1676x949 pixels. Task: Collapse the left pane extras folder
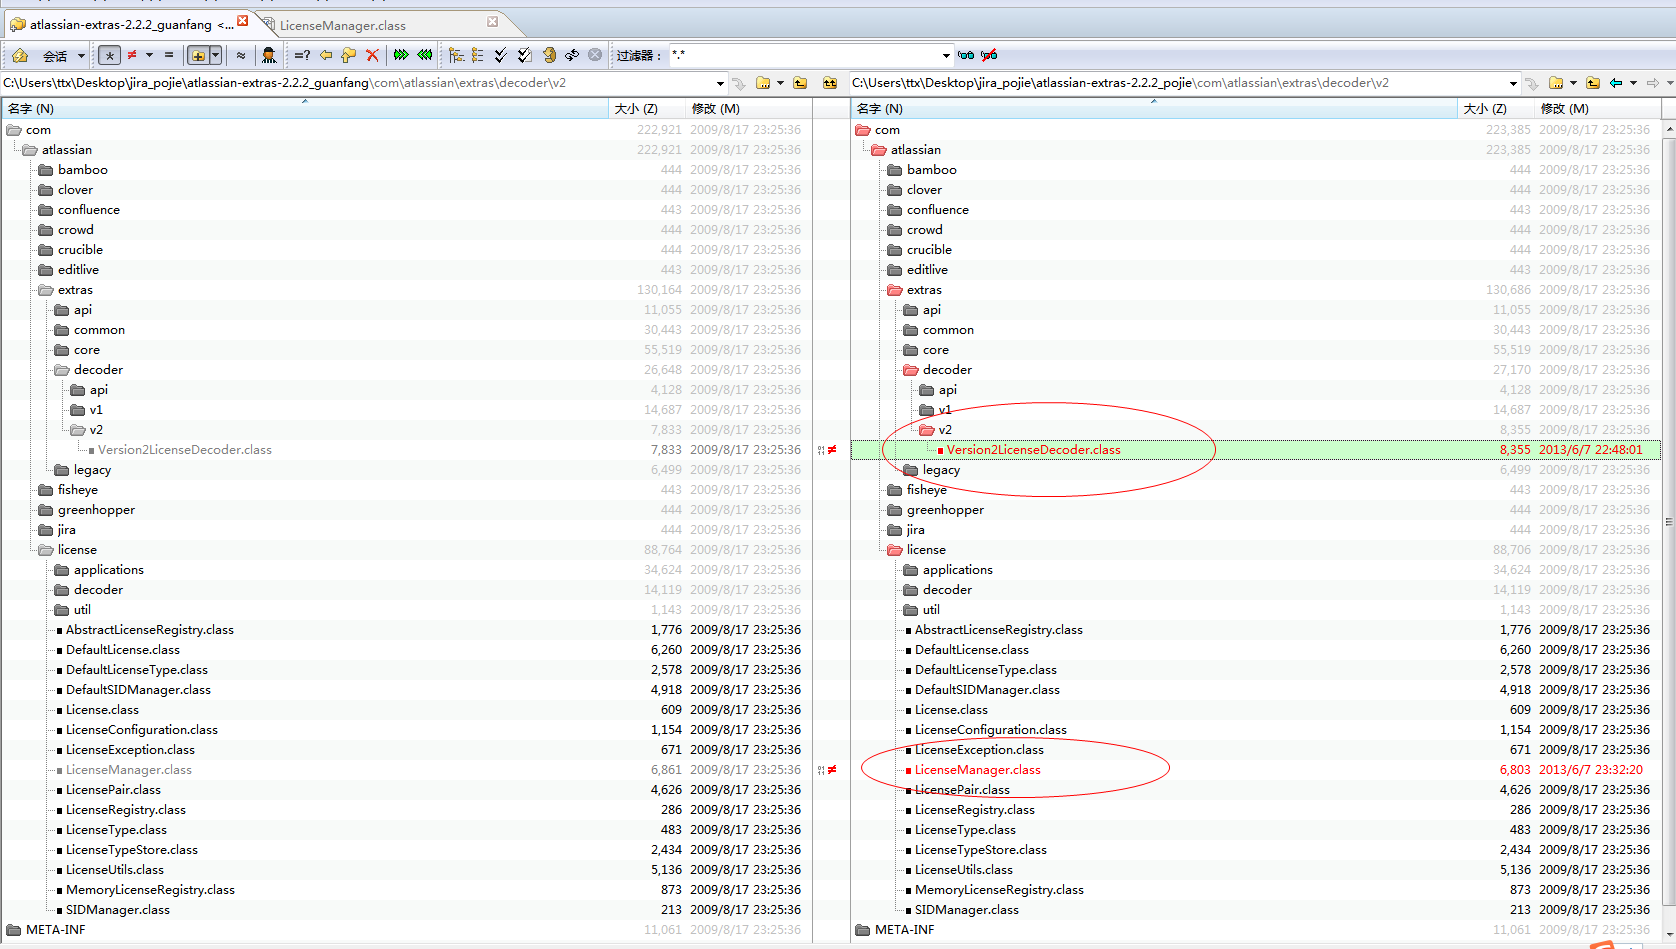click(45, 290)
